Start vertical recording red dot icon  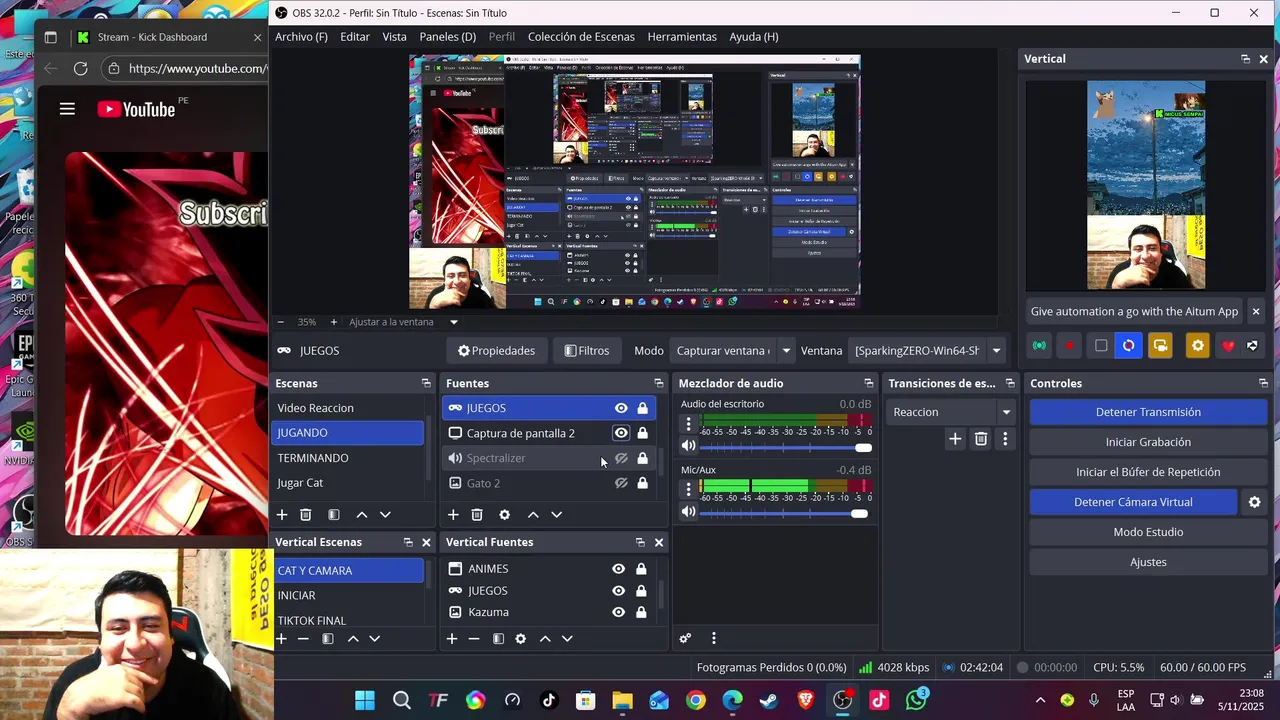1070,346
